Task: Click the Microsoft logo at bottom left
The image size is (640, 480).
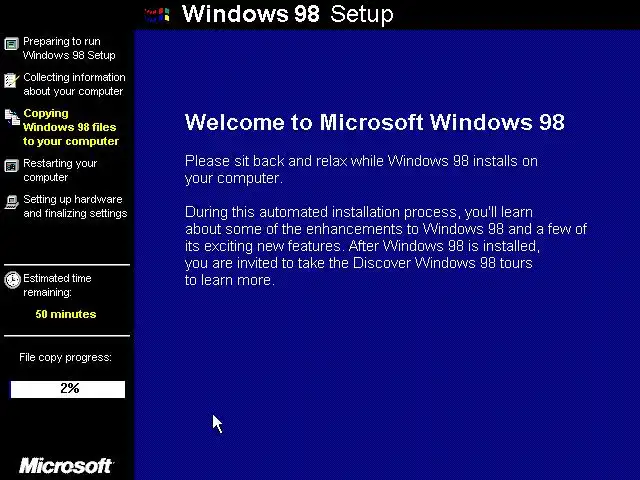Action: coord(66,466)
